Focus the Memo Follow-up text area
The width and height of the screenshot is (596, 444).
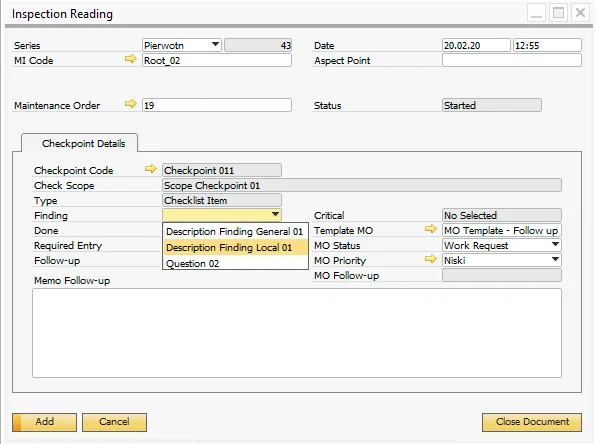pyautogui.click(x=296, y=333)
